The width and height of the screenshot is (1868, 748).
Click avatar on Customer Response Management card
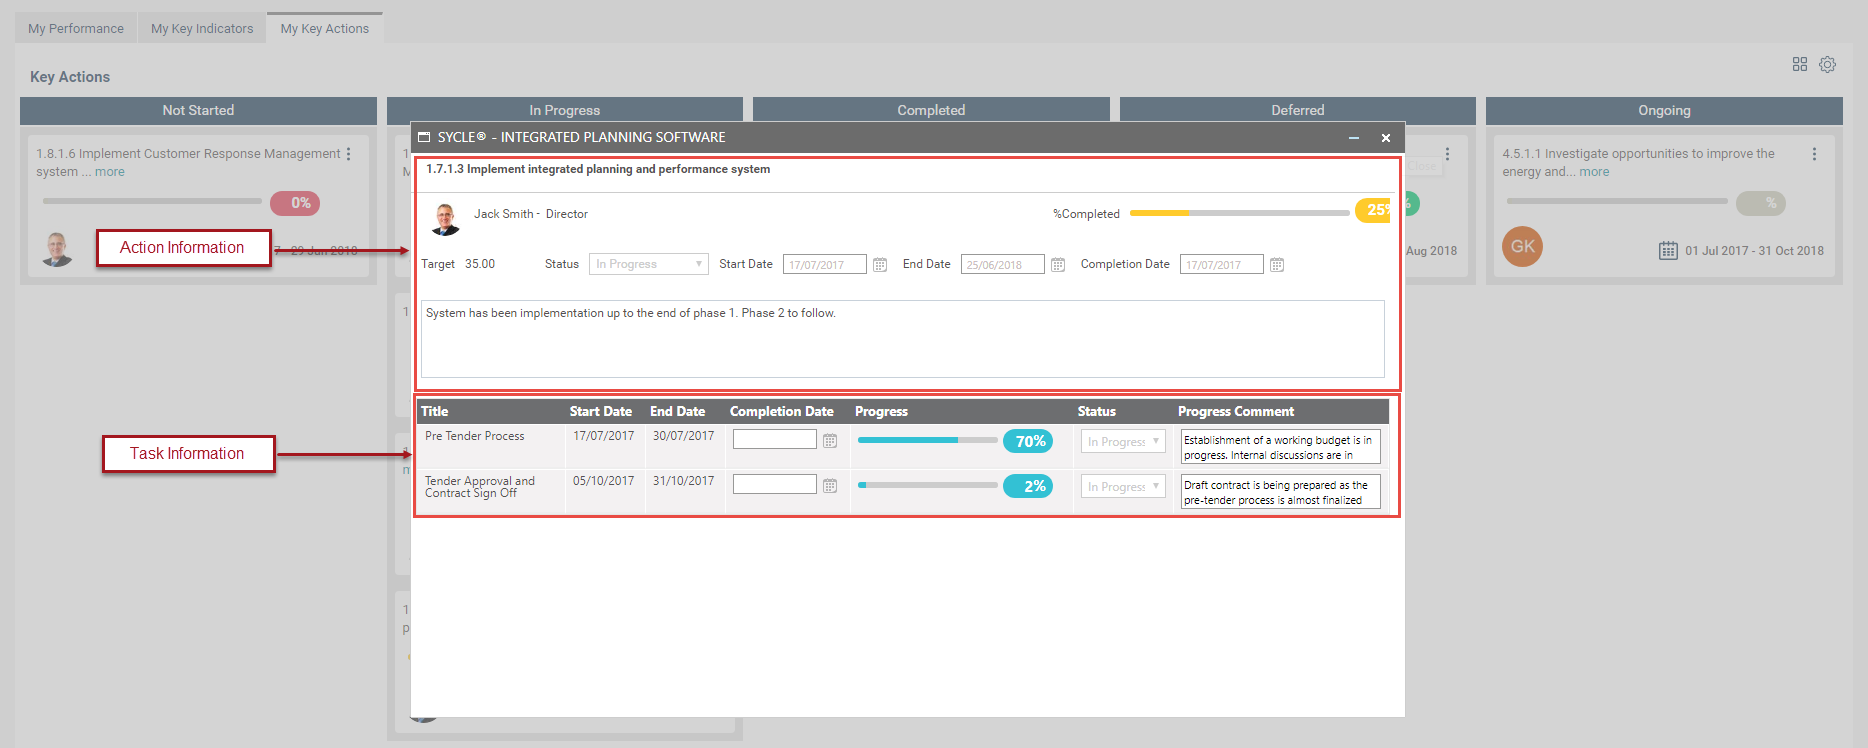pyautogui.click(x=57, y=248)
